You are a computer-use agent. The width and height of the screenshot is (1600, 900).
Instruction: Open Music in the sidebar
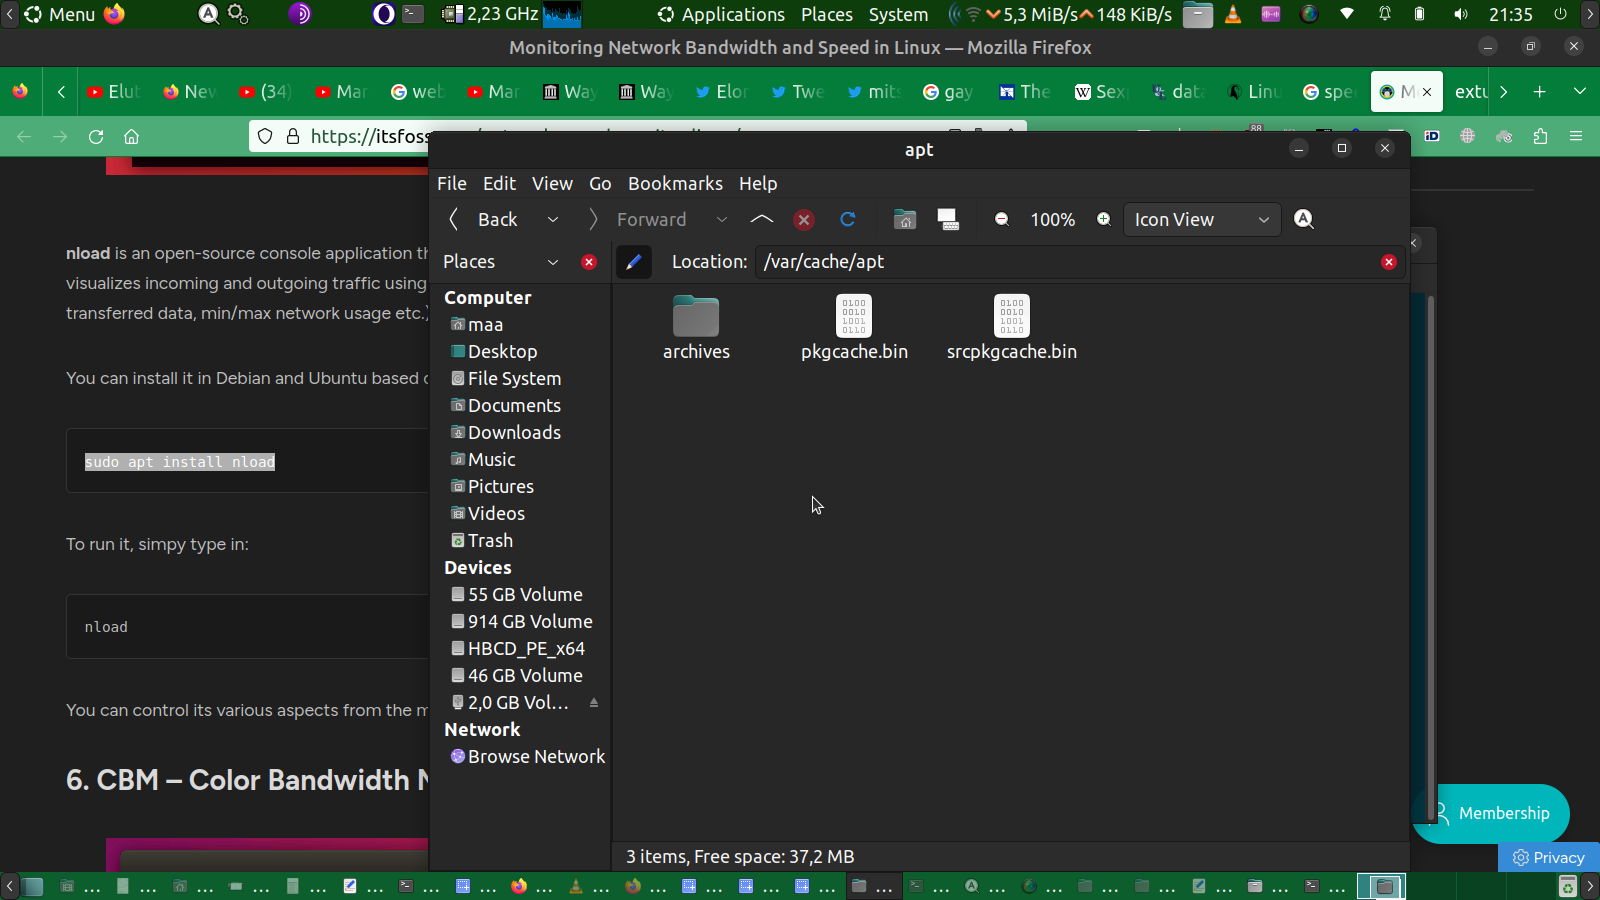(x=483, y=460)
